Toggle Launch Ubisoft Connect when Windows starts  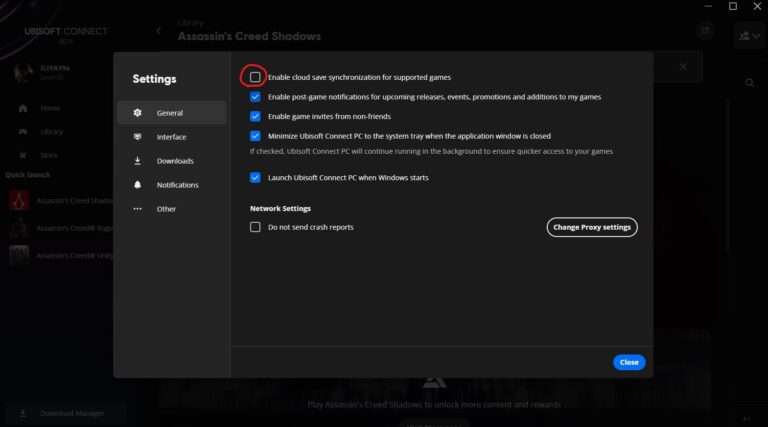(255, 177)
